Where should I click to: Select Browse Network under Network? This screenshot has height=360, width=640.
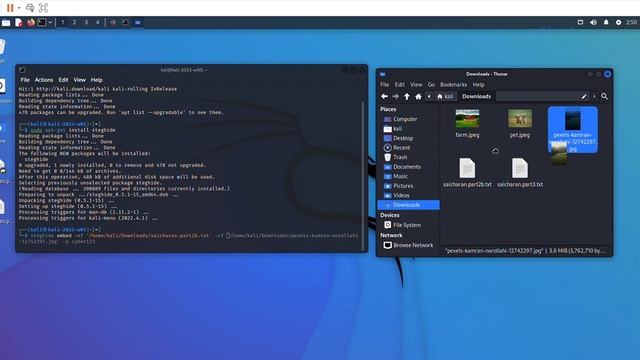point(409,245)
